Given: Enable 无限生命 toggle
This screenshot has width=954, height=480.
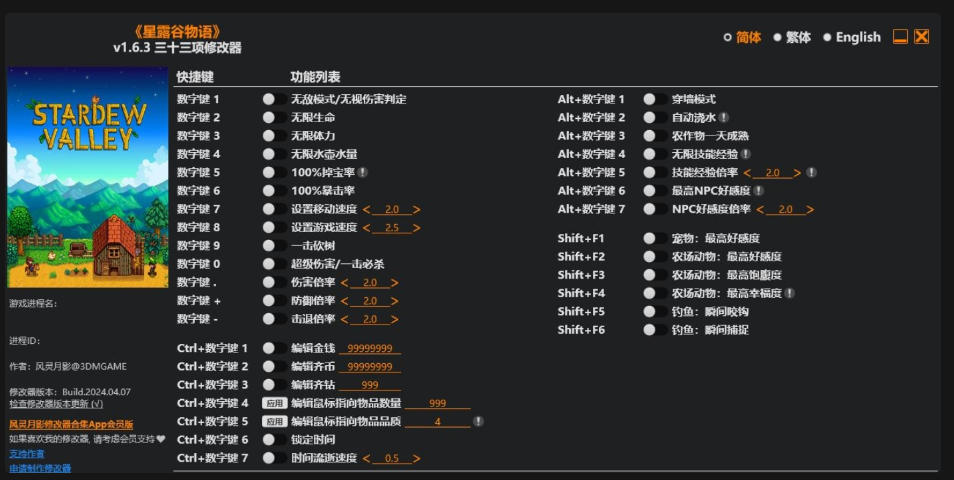Looking at the screenshot, I should pyautogui.click(x=274, y=117).
